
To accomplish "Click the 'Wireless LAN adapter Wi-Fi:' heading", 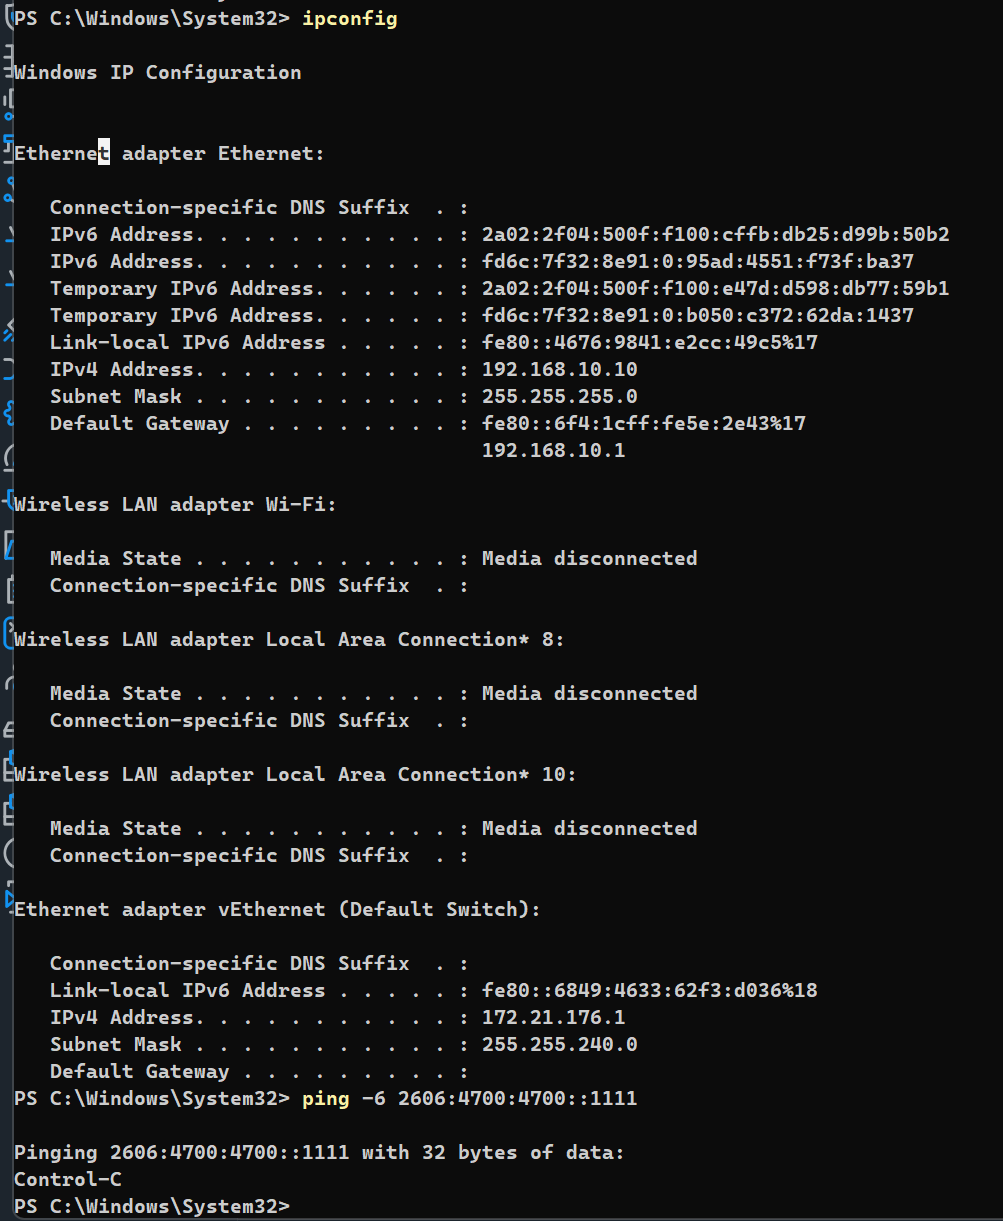I will (x=175, y=504).
